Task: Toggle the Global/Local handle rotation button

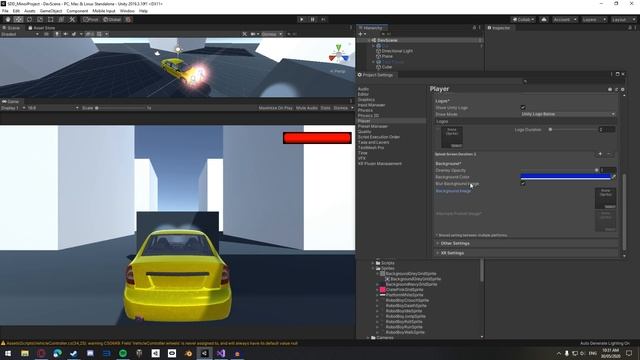Action: point(112,20)
